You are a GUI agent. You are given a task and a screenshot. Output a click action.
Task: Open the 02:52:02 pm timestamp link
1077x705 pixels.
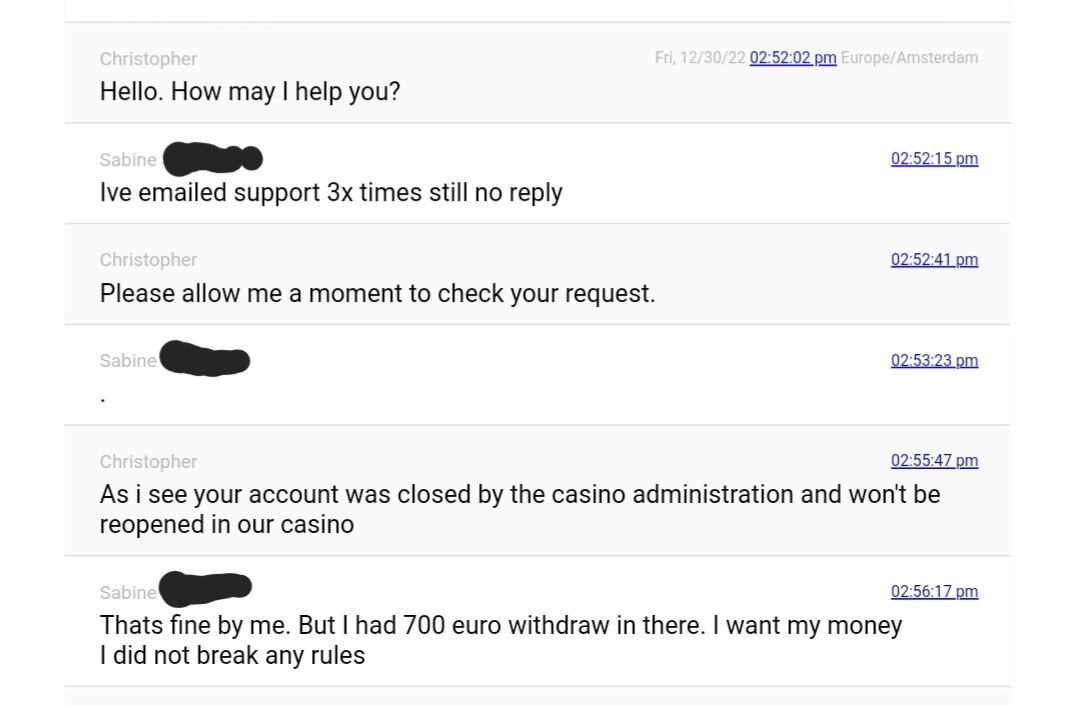coord(792,58)
